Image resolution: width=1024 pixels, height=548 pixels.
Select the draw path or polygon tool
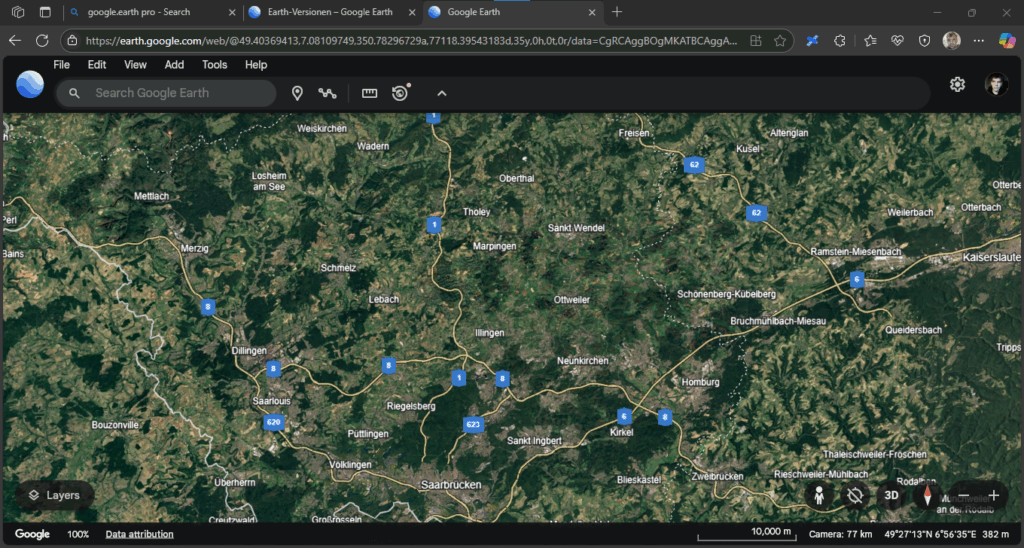click(x=327, y=93)
